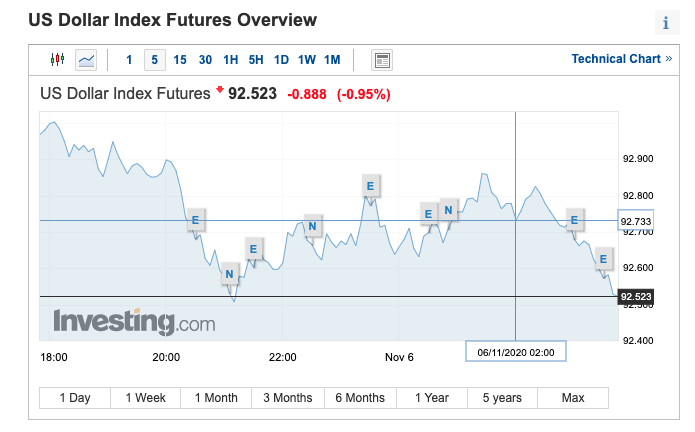
Task: Switch to 3 Months range tab
Action: tap(287, 398)
